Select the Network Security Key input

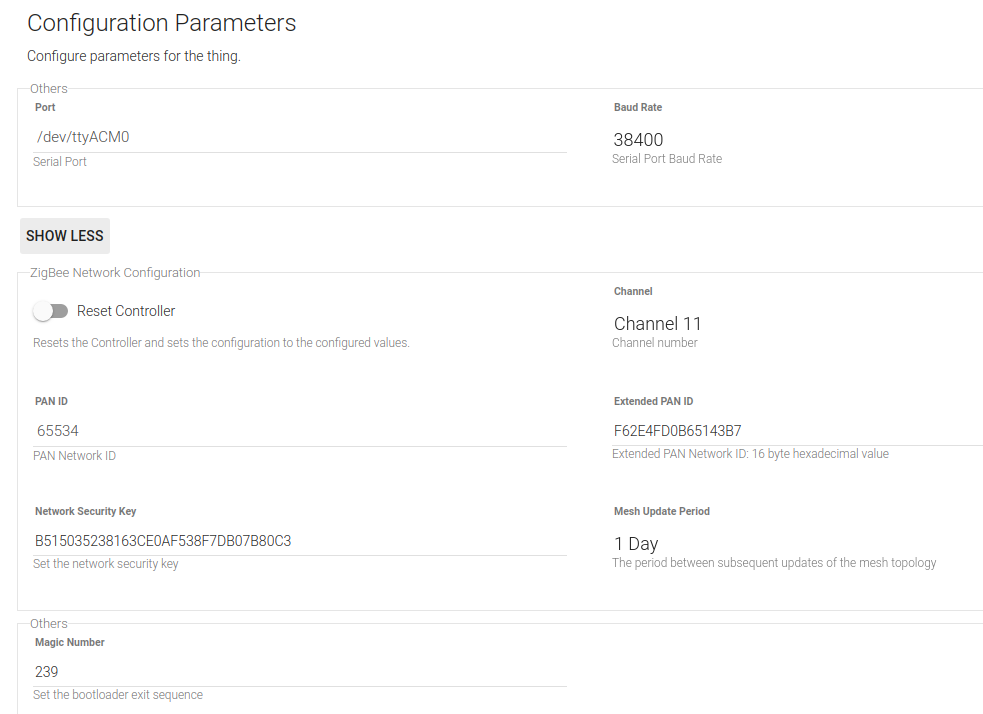pos(300,541)
